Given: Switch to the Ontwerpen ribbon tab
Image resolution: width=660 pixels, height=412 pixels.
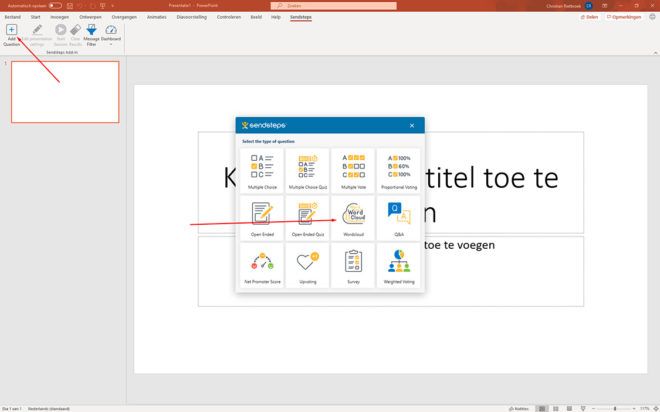Looking at the screenshot, I should point(90,17).
